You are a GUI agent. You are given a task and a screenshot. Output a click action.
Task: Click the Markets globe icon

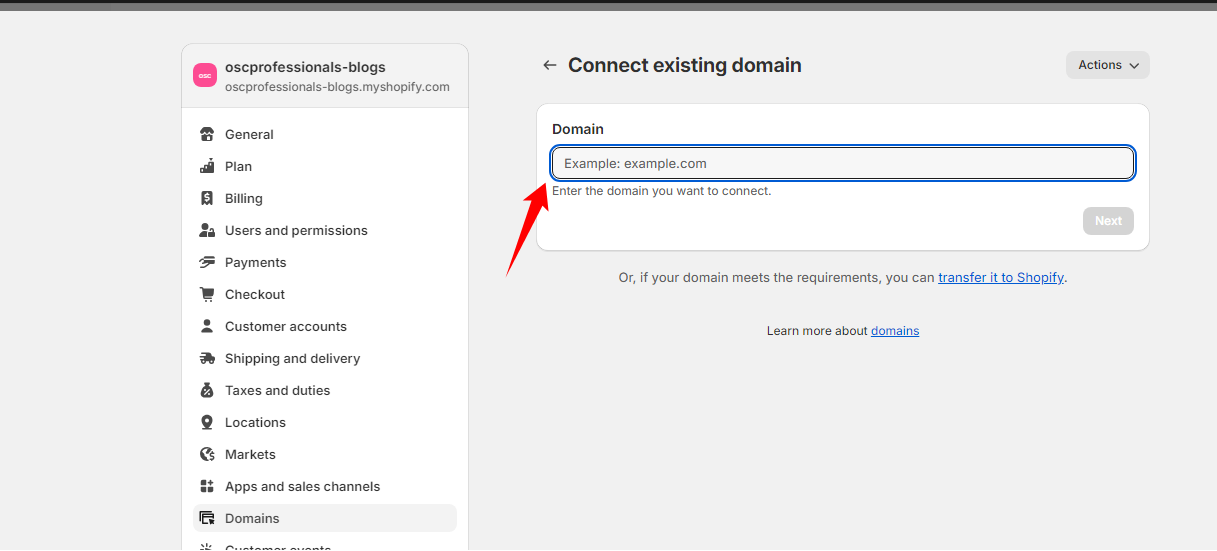(x=207, y=454)
